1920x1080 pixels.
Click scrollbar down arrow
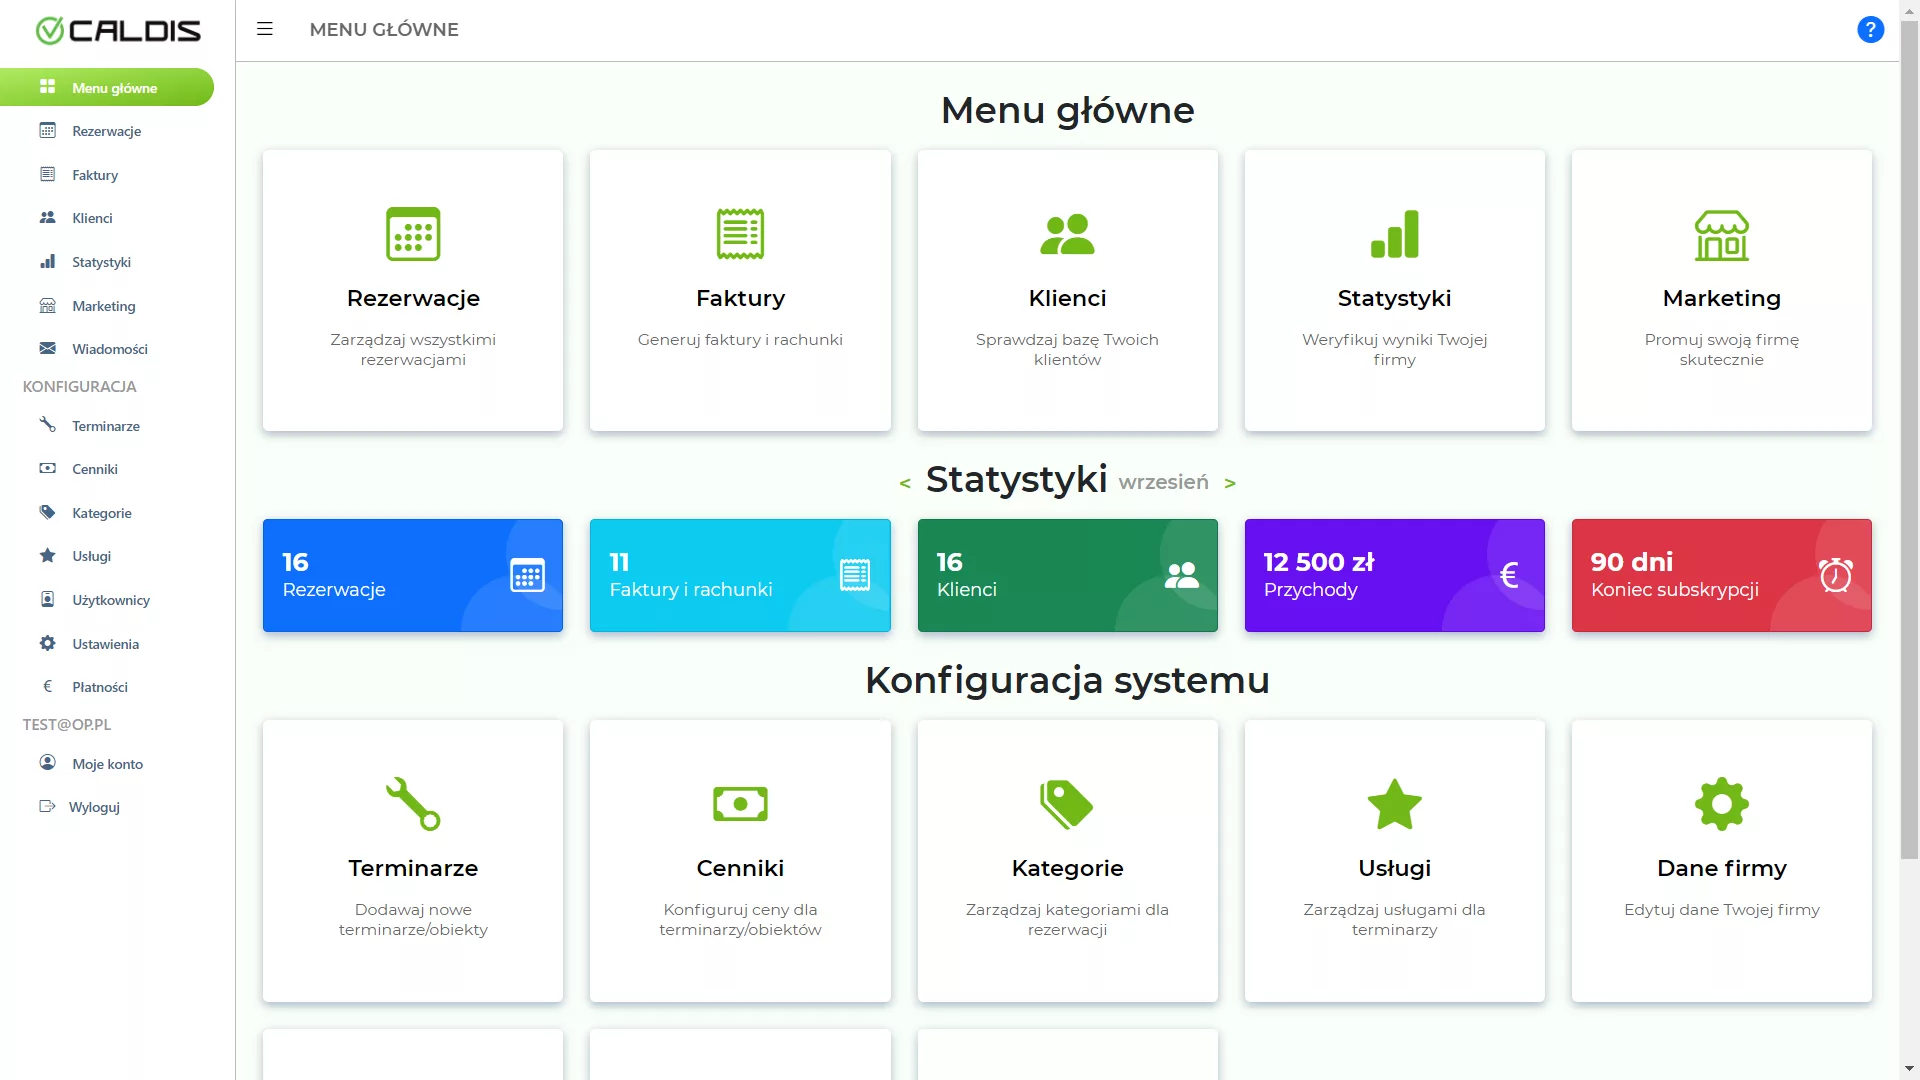point(1909,1069)
